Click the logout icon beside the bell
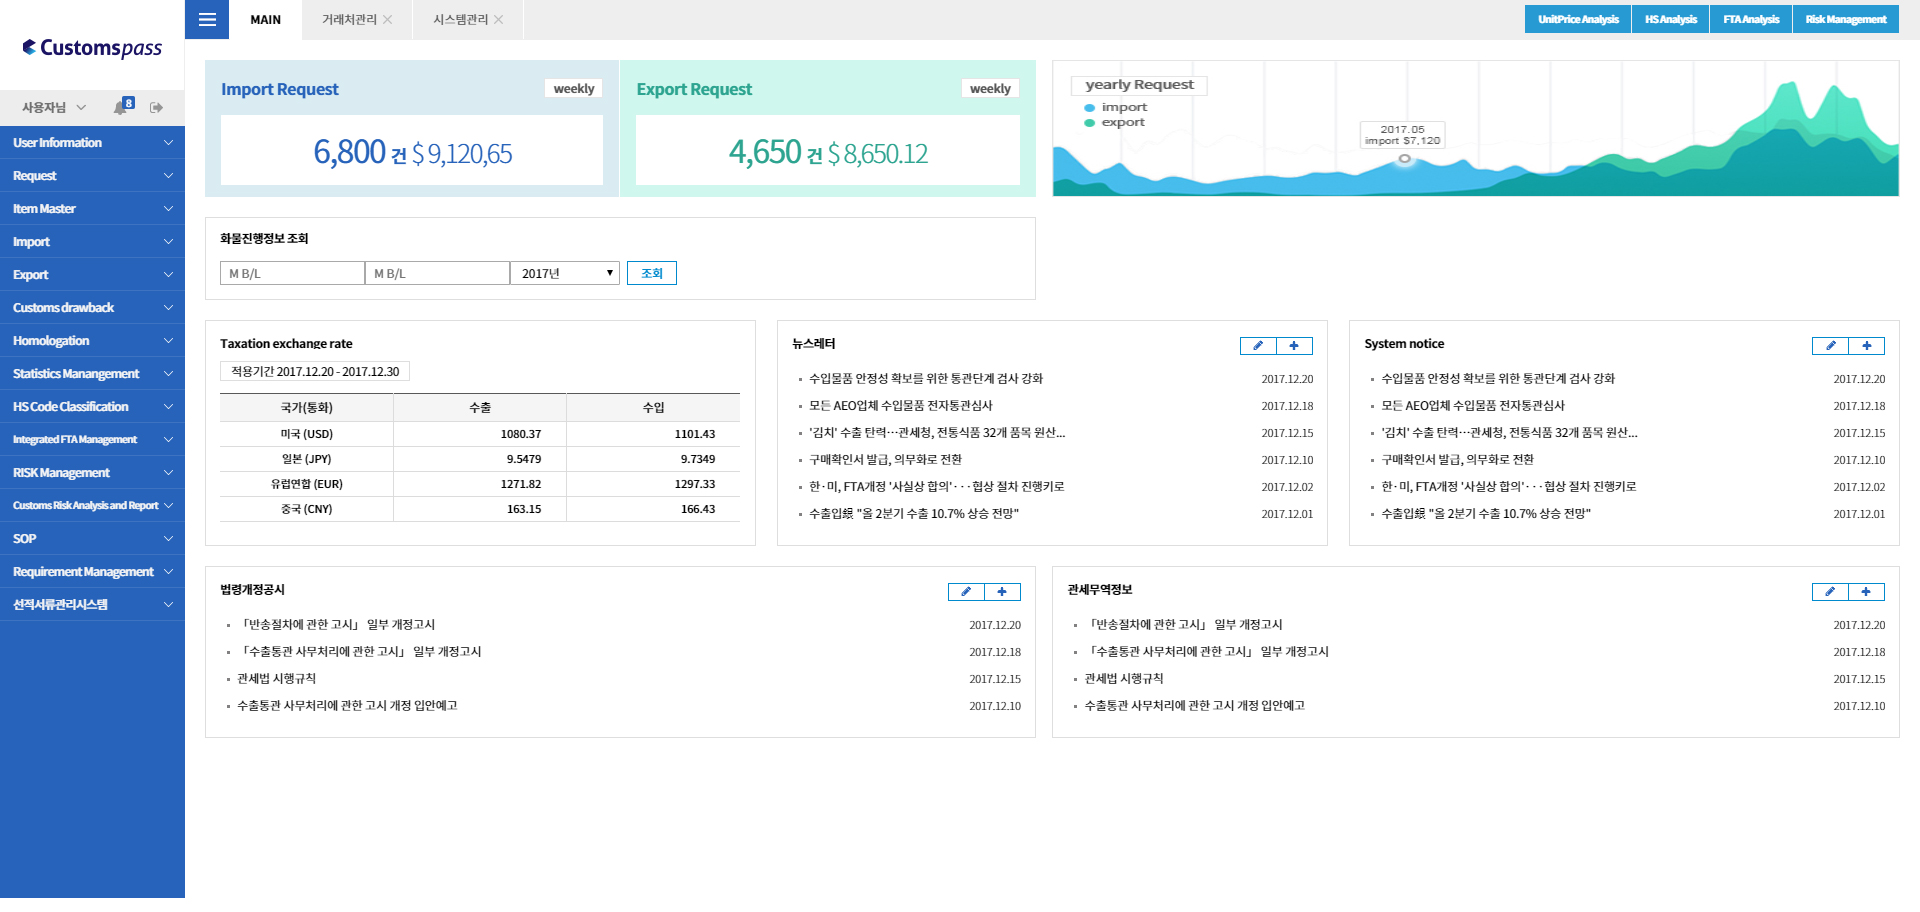This screenshot has width=1920, height=912. tap(156, 107)
